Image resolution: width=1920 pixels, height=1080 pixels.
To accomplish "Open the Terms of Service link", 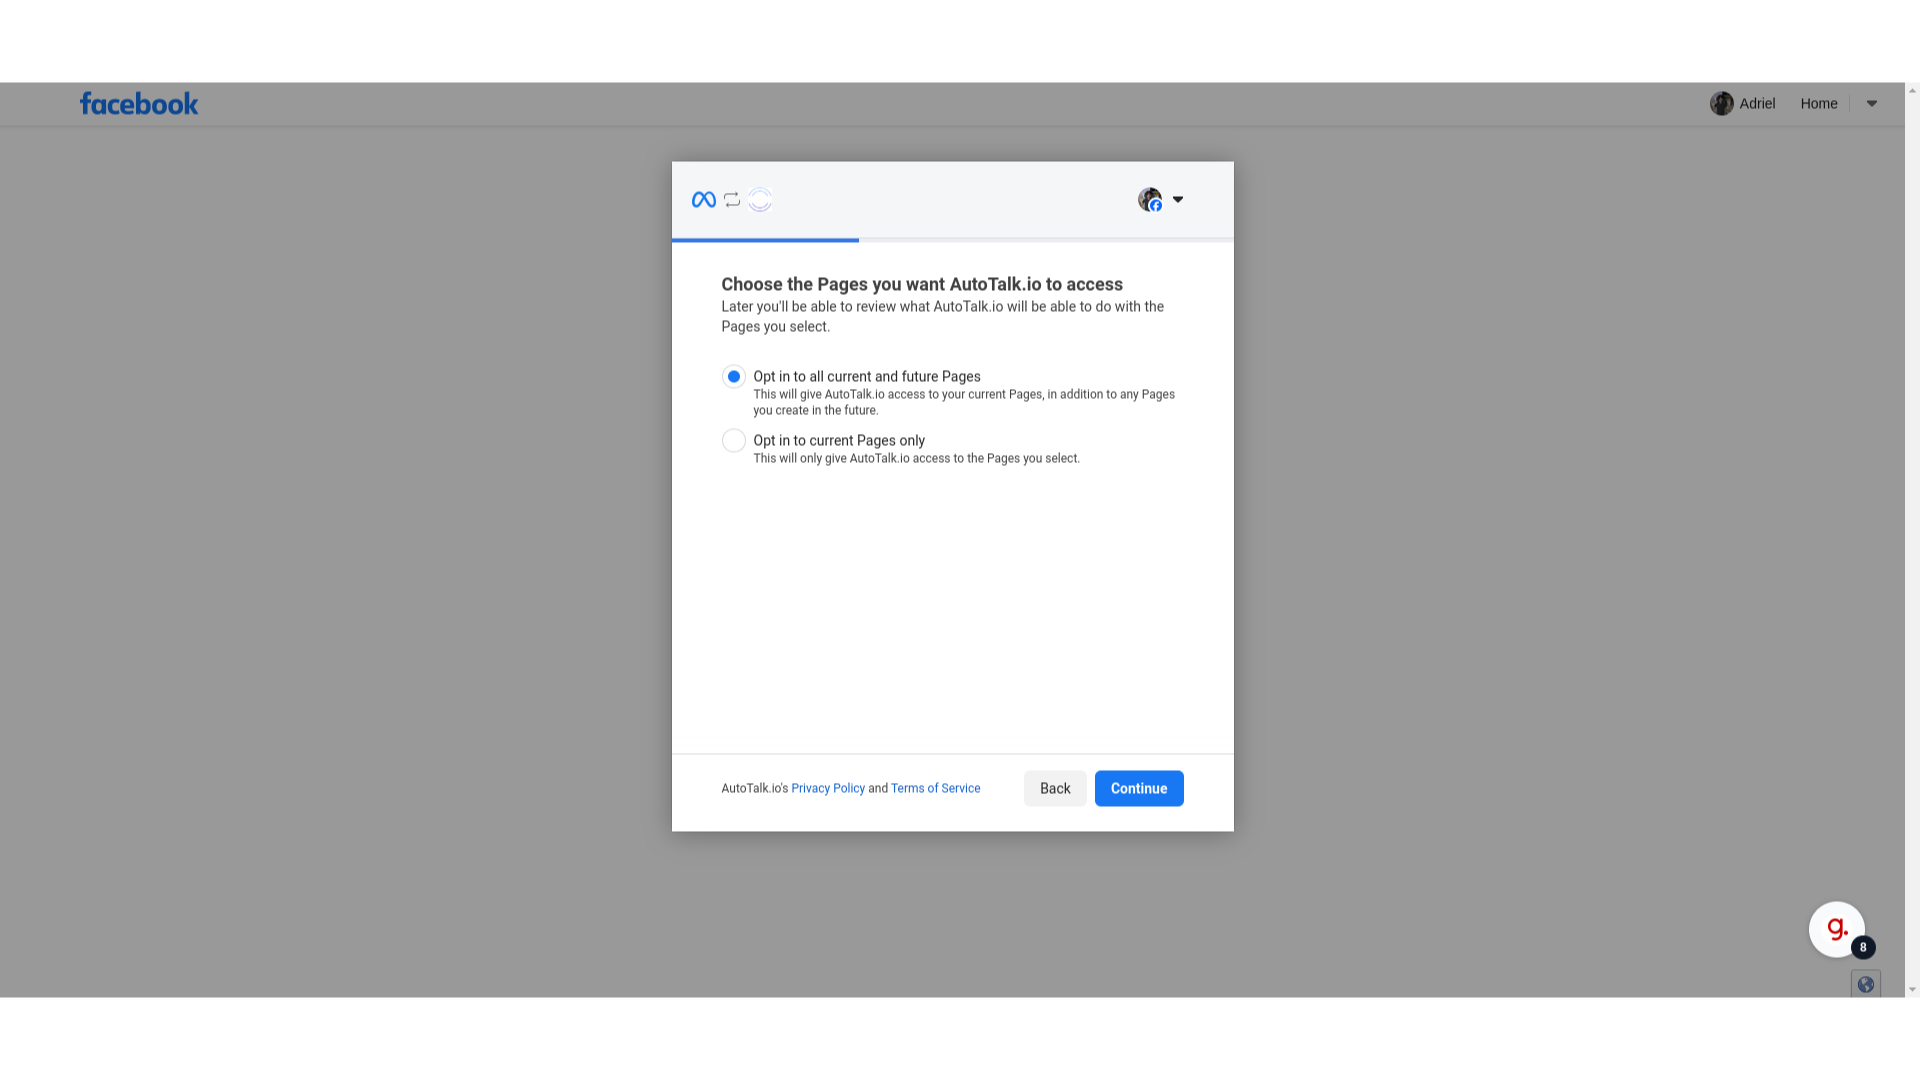I will (x=935, y=789).
